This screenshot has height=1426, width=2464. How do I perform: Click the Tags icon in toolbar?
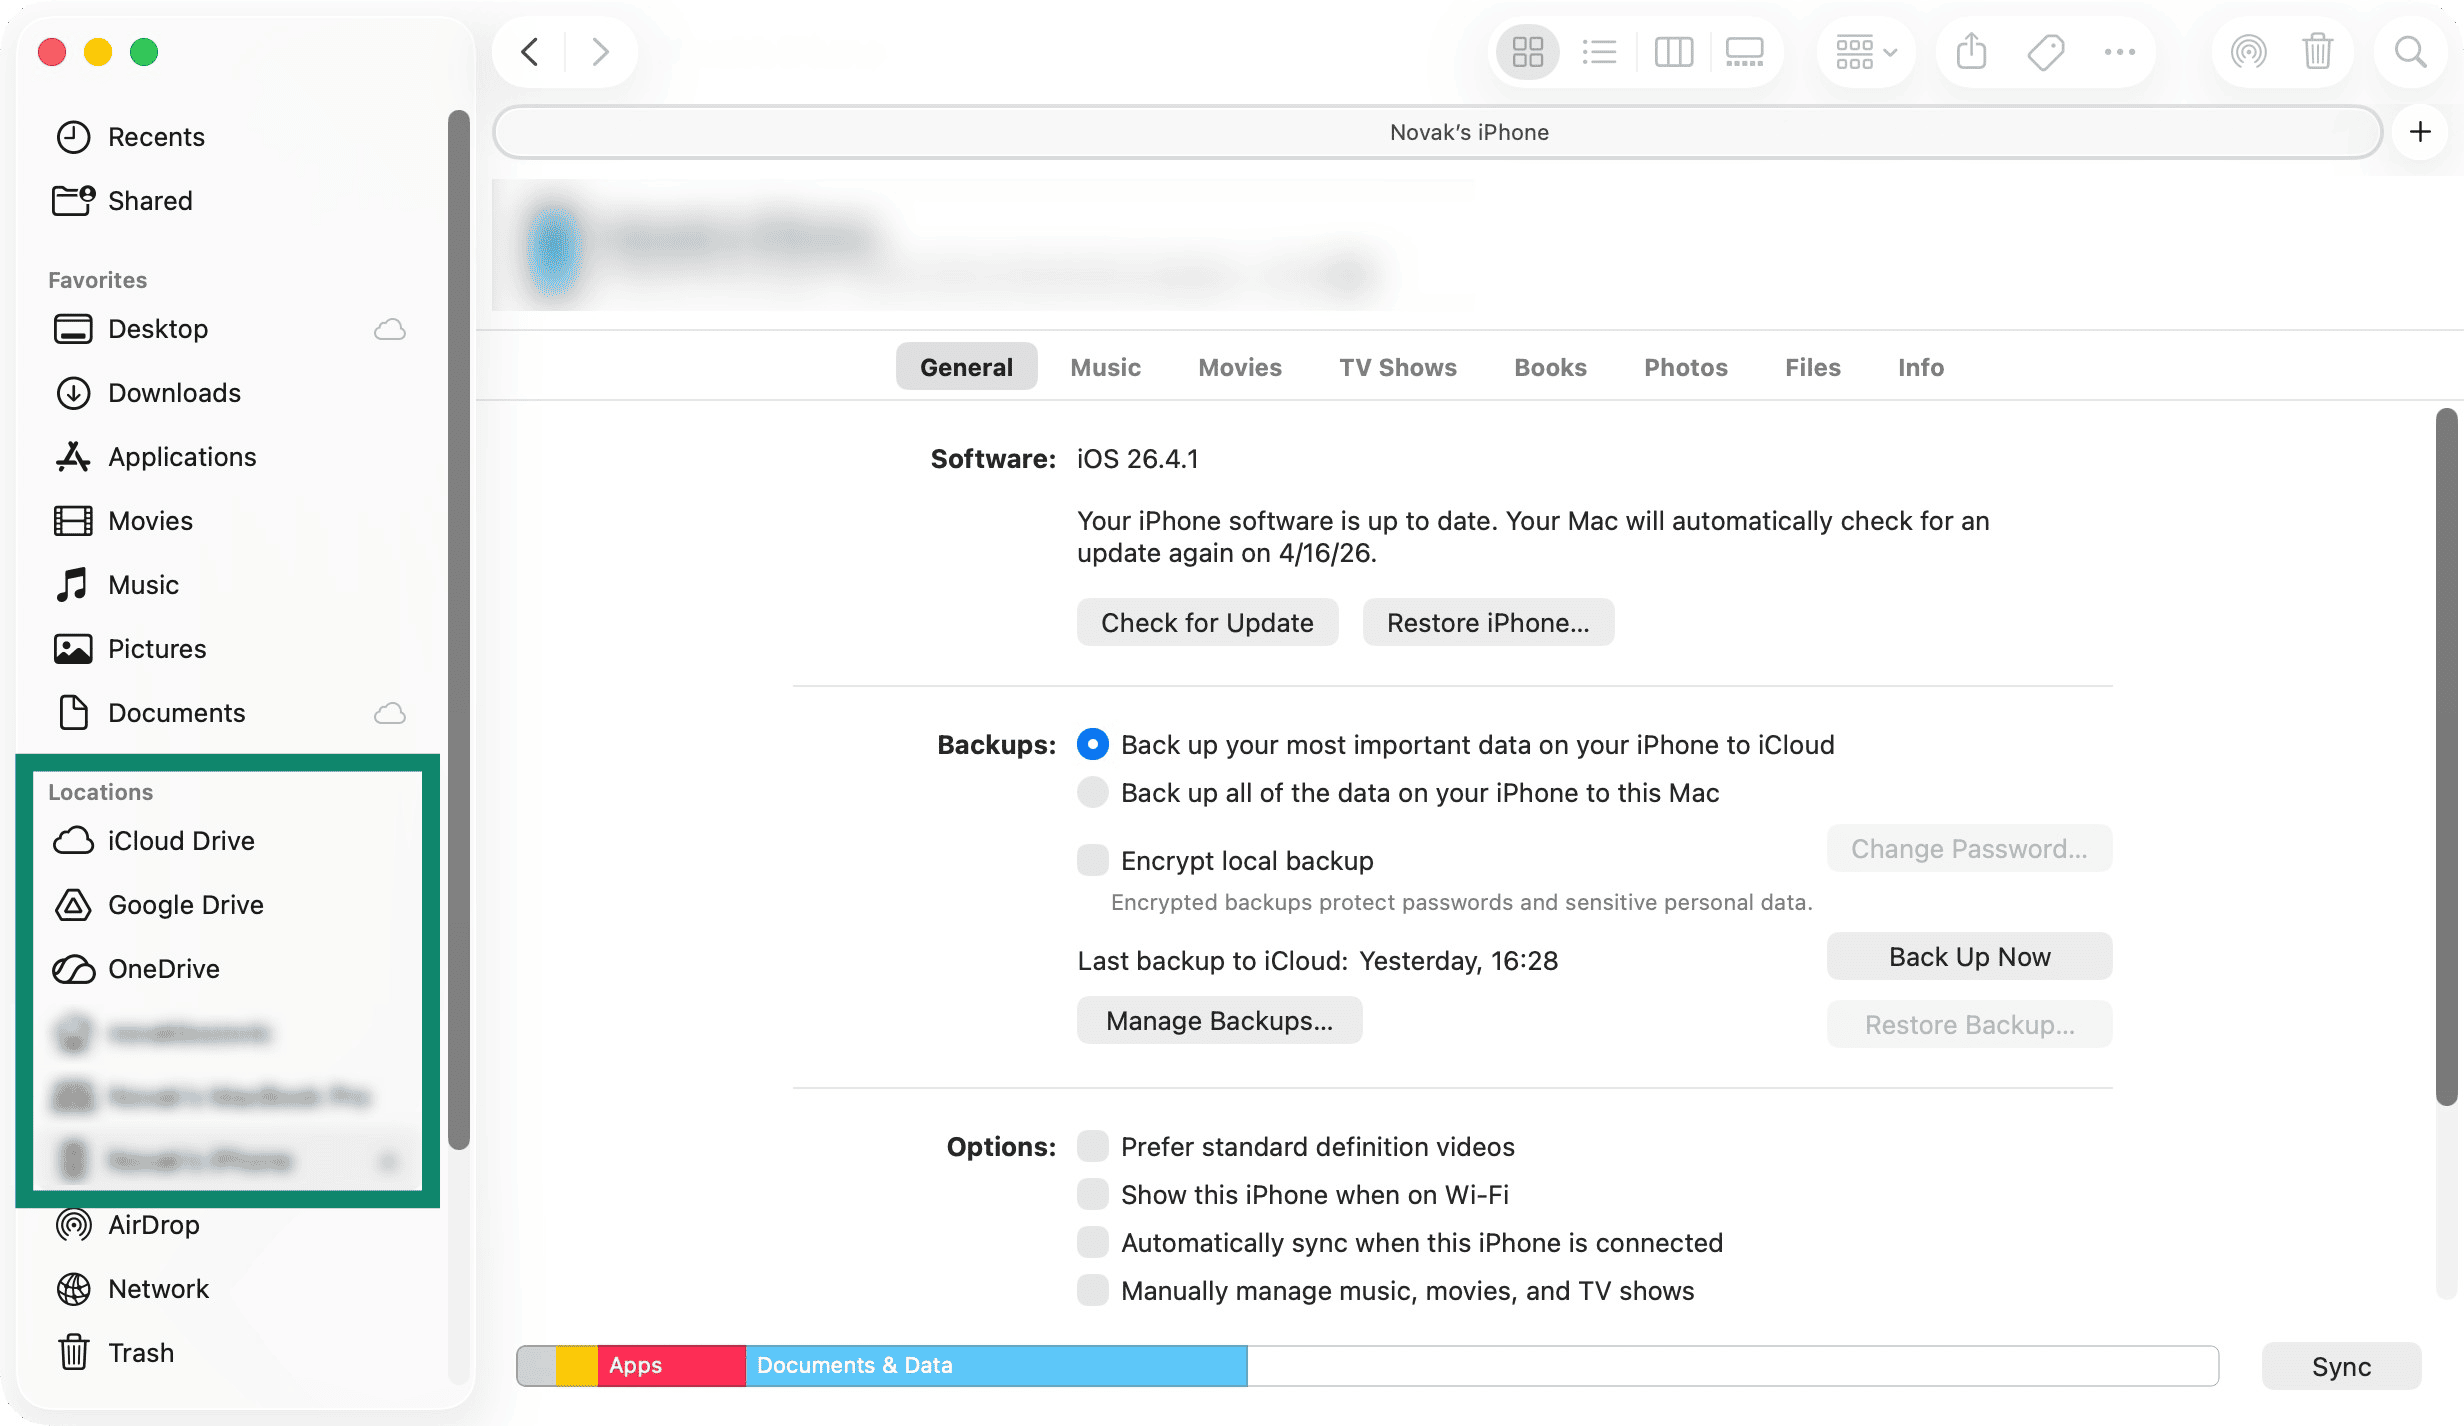(2045, 52)
